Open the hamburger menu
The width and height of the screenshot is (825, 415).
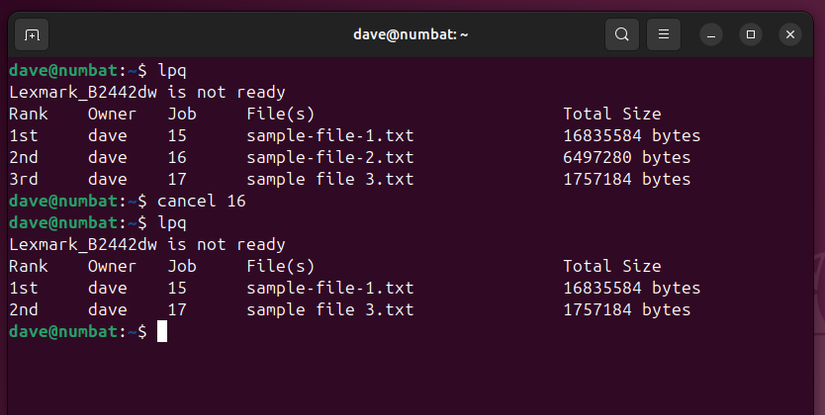click(662, 35)
